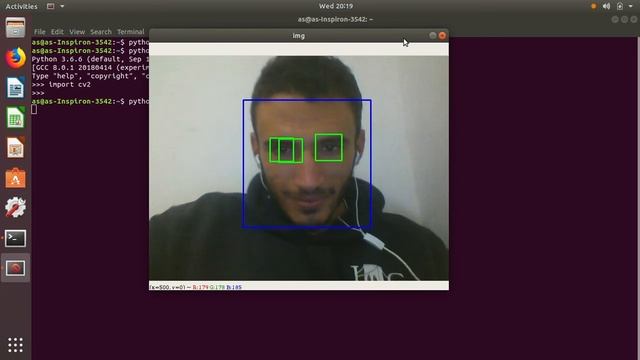The width and height of the screenshot is (640, 360).
Task: Open LibreOffice Impress from the dock
Action: tap(15, 147)
